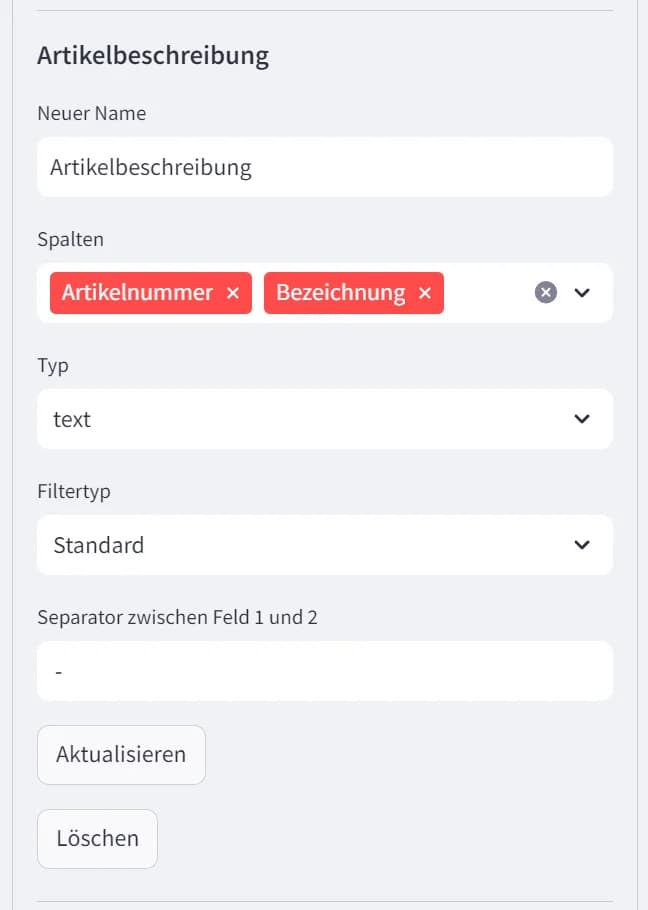Screen dimensions: 648x910
Task: Select the Artikelnummer tag text
Action: (137, 293)
